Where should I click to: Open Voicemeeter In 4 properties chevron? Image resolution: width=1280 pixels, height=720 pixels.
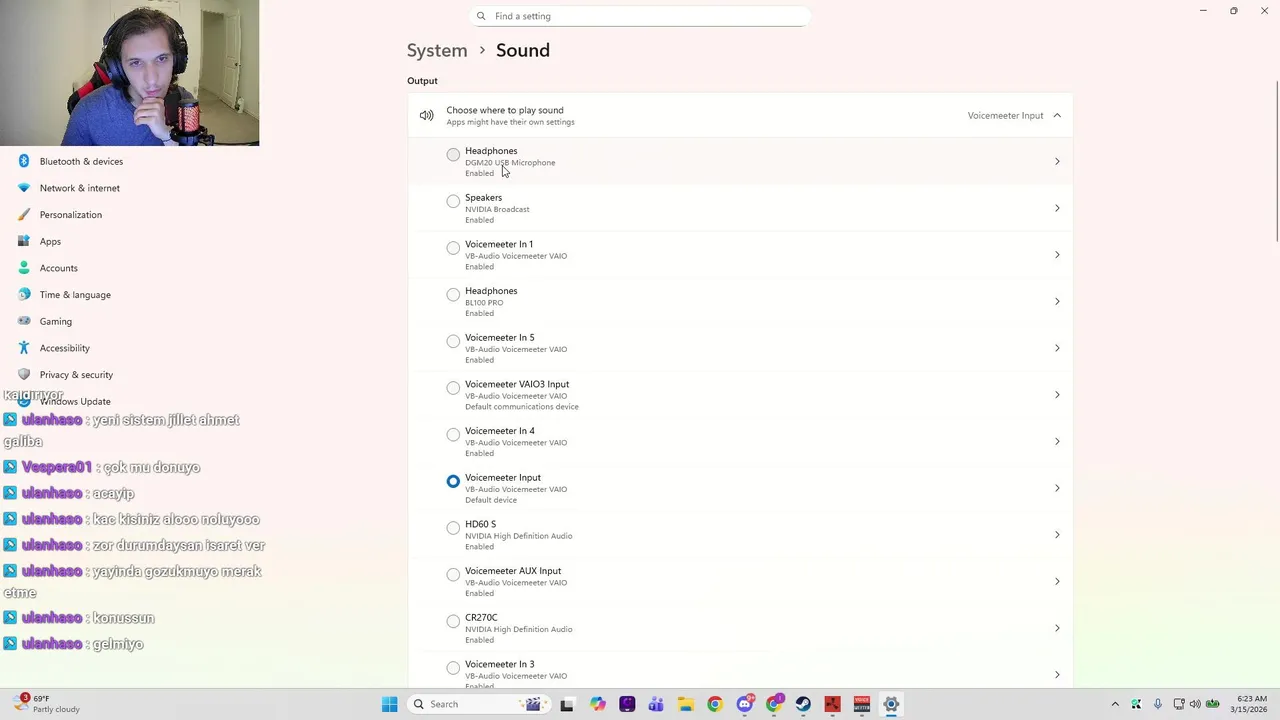click(x=1057, y=442)
